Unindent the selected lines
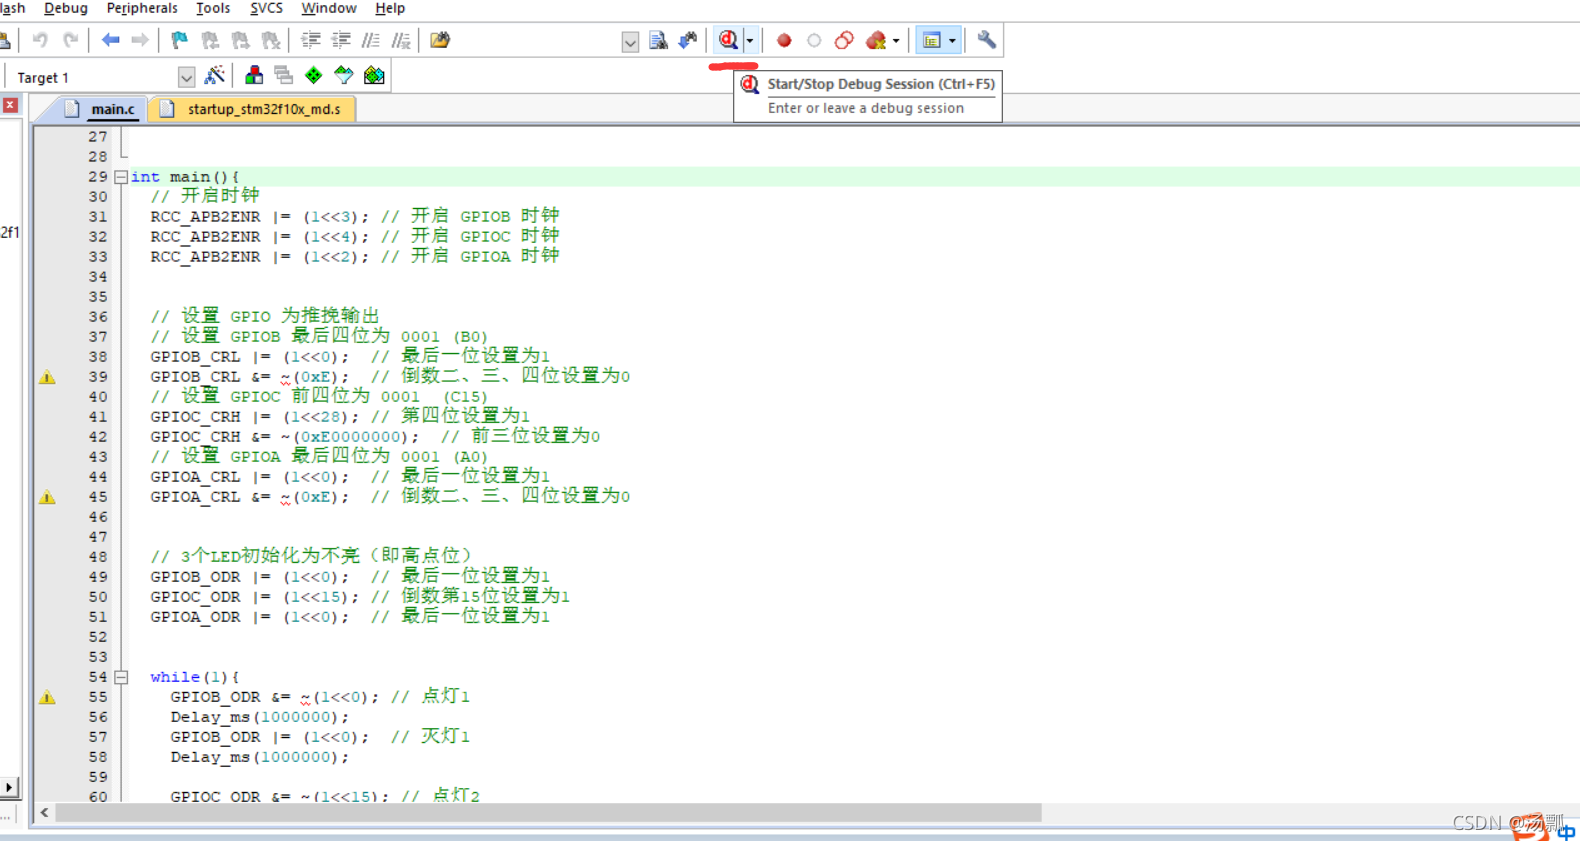The image size is (1580, 841). tap(341, 40)
